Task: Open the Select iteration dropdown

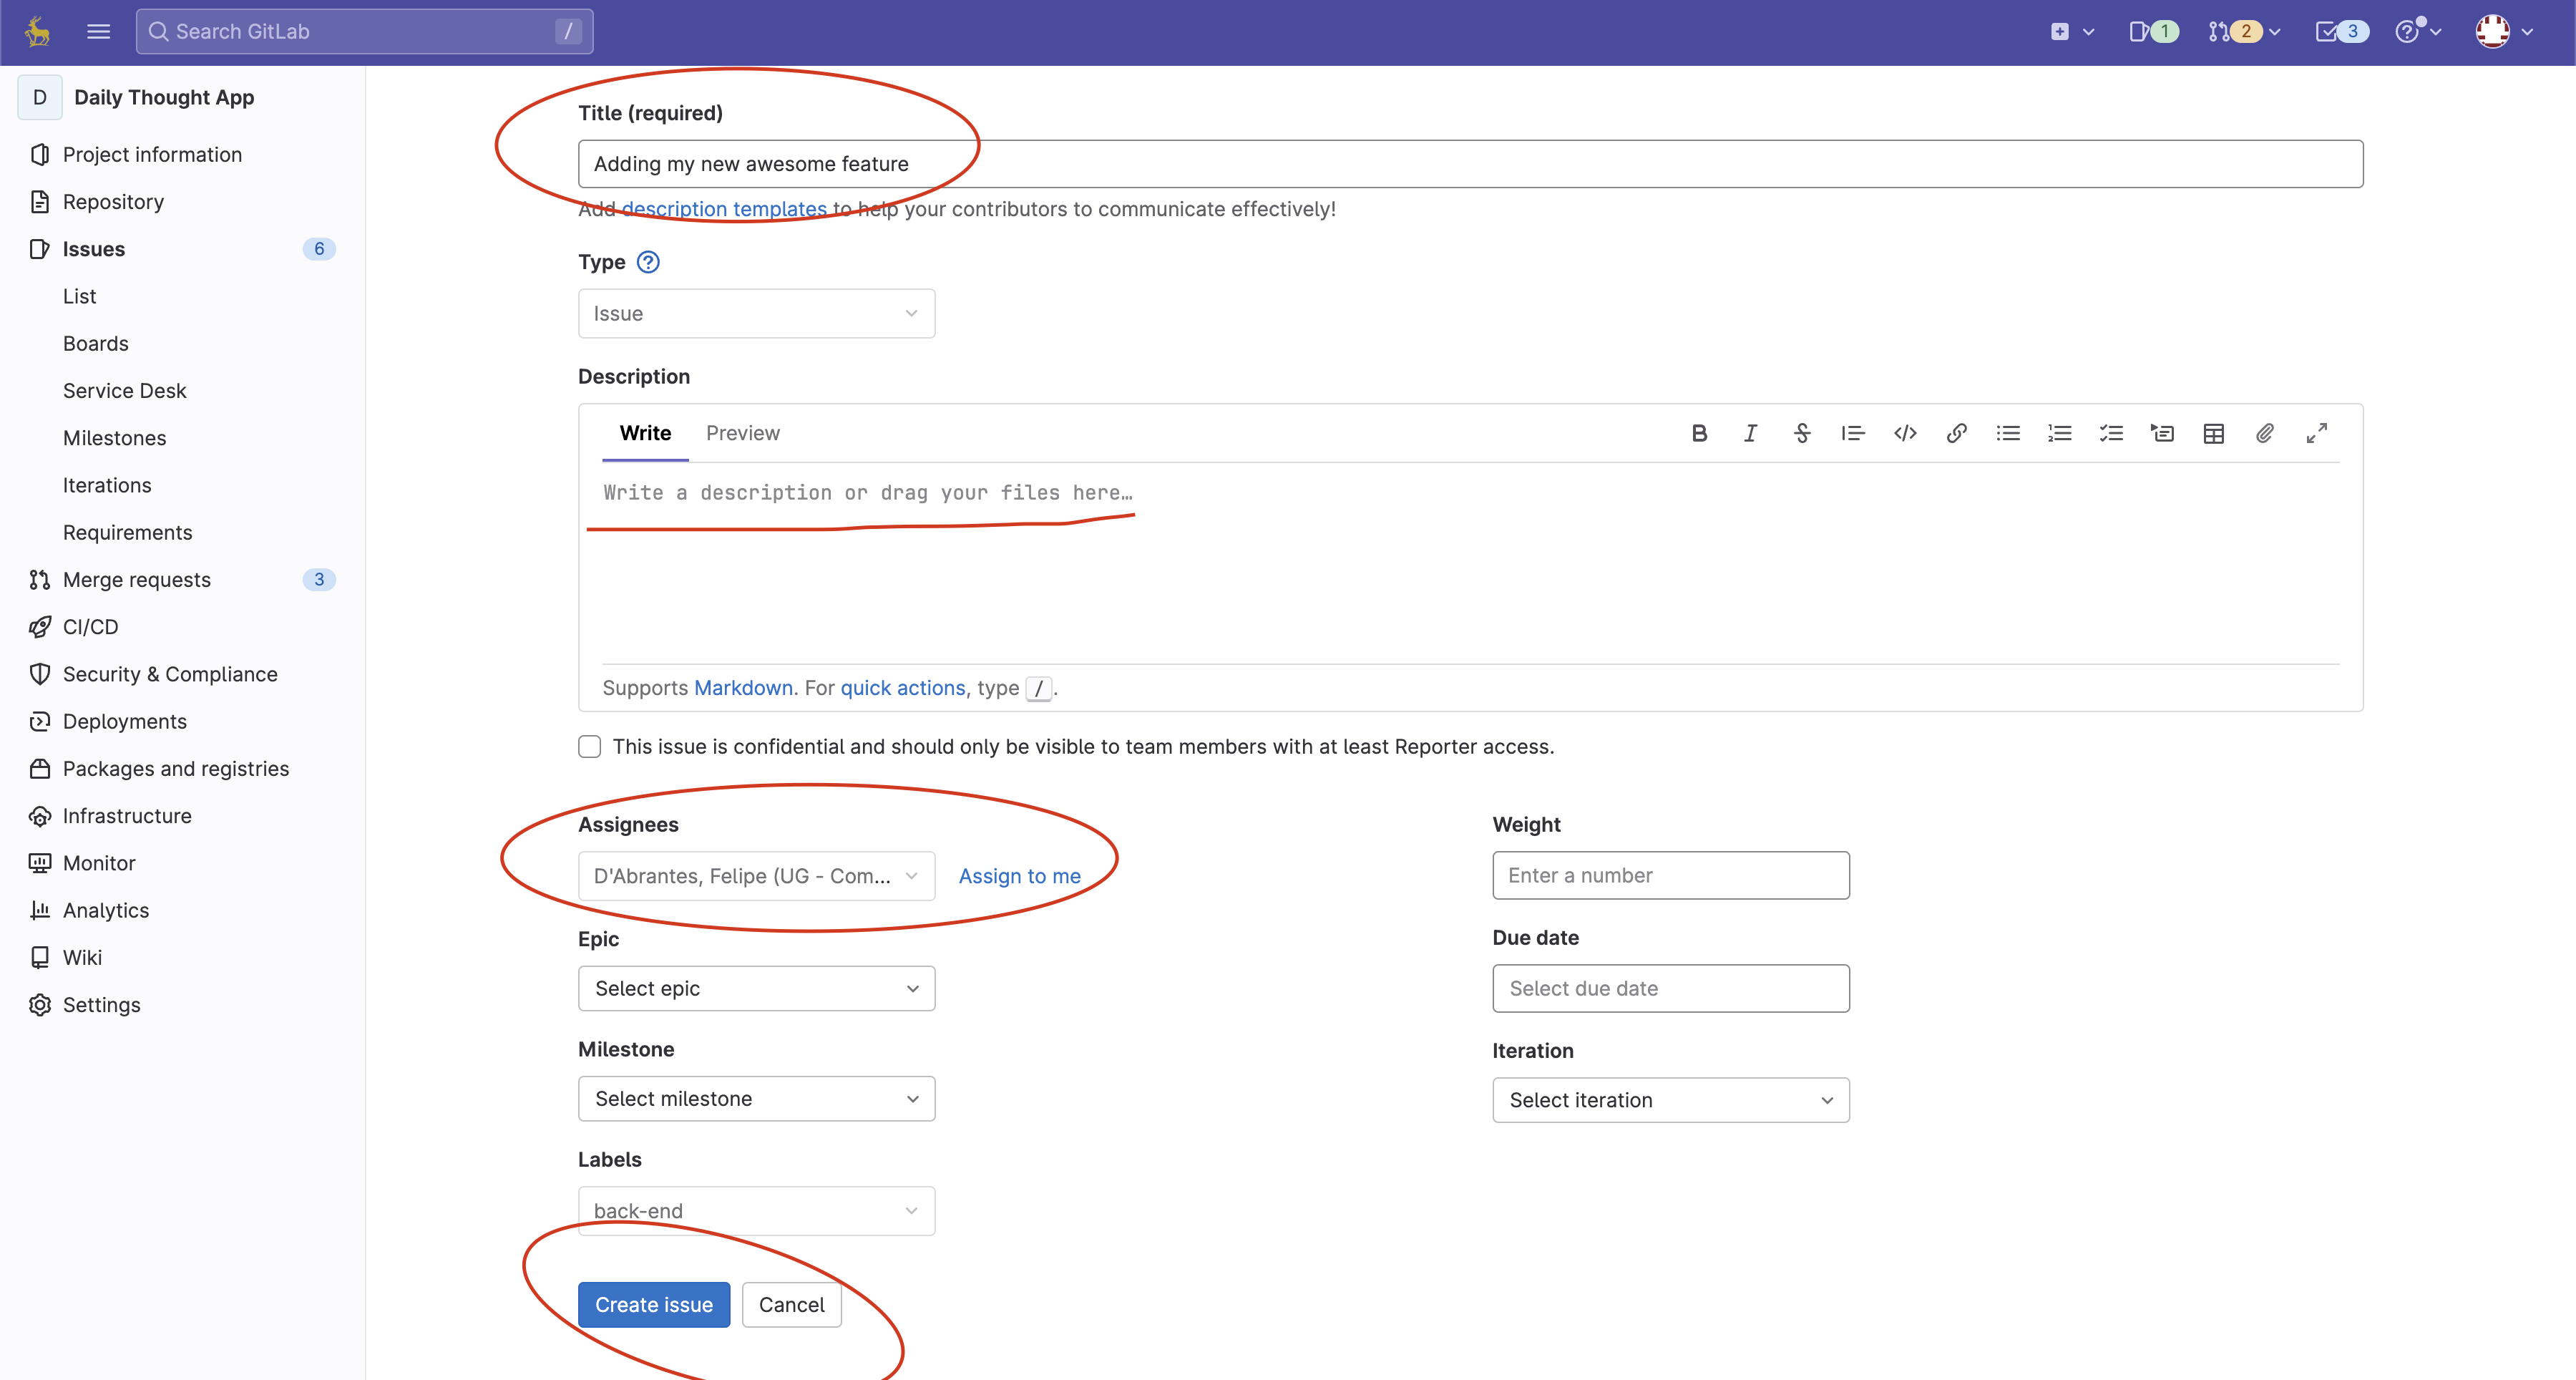Action: [x=1670, y=1099]
